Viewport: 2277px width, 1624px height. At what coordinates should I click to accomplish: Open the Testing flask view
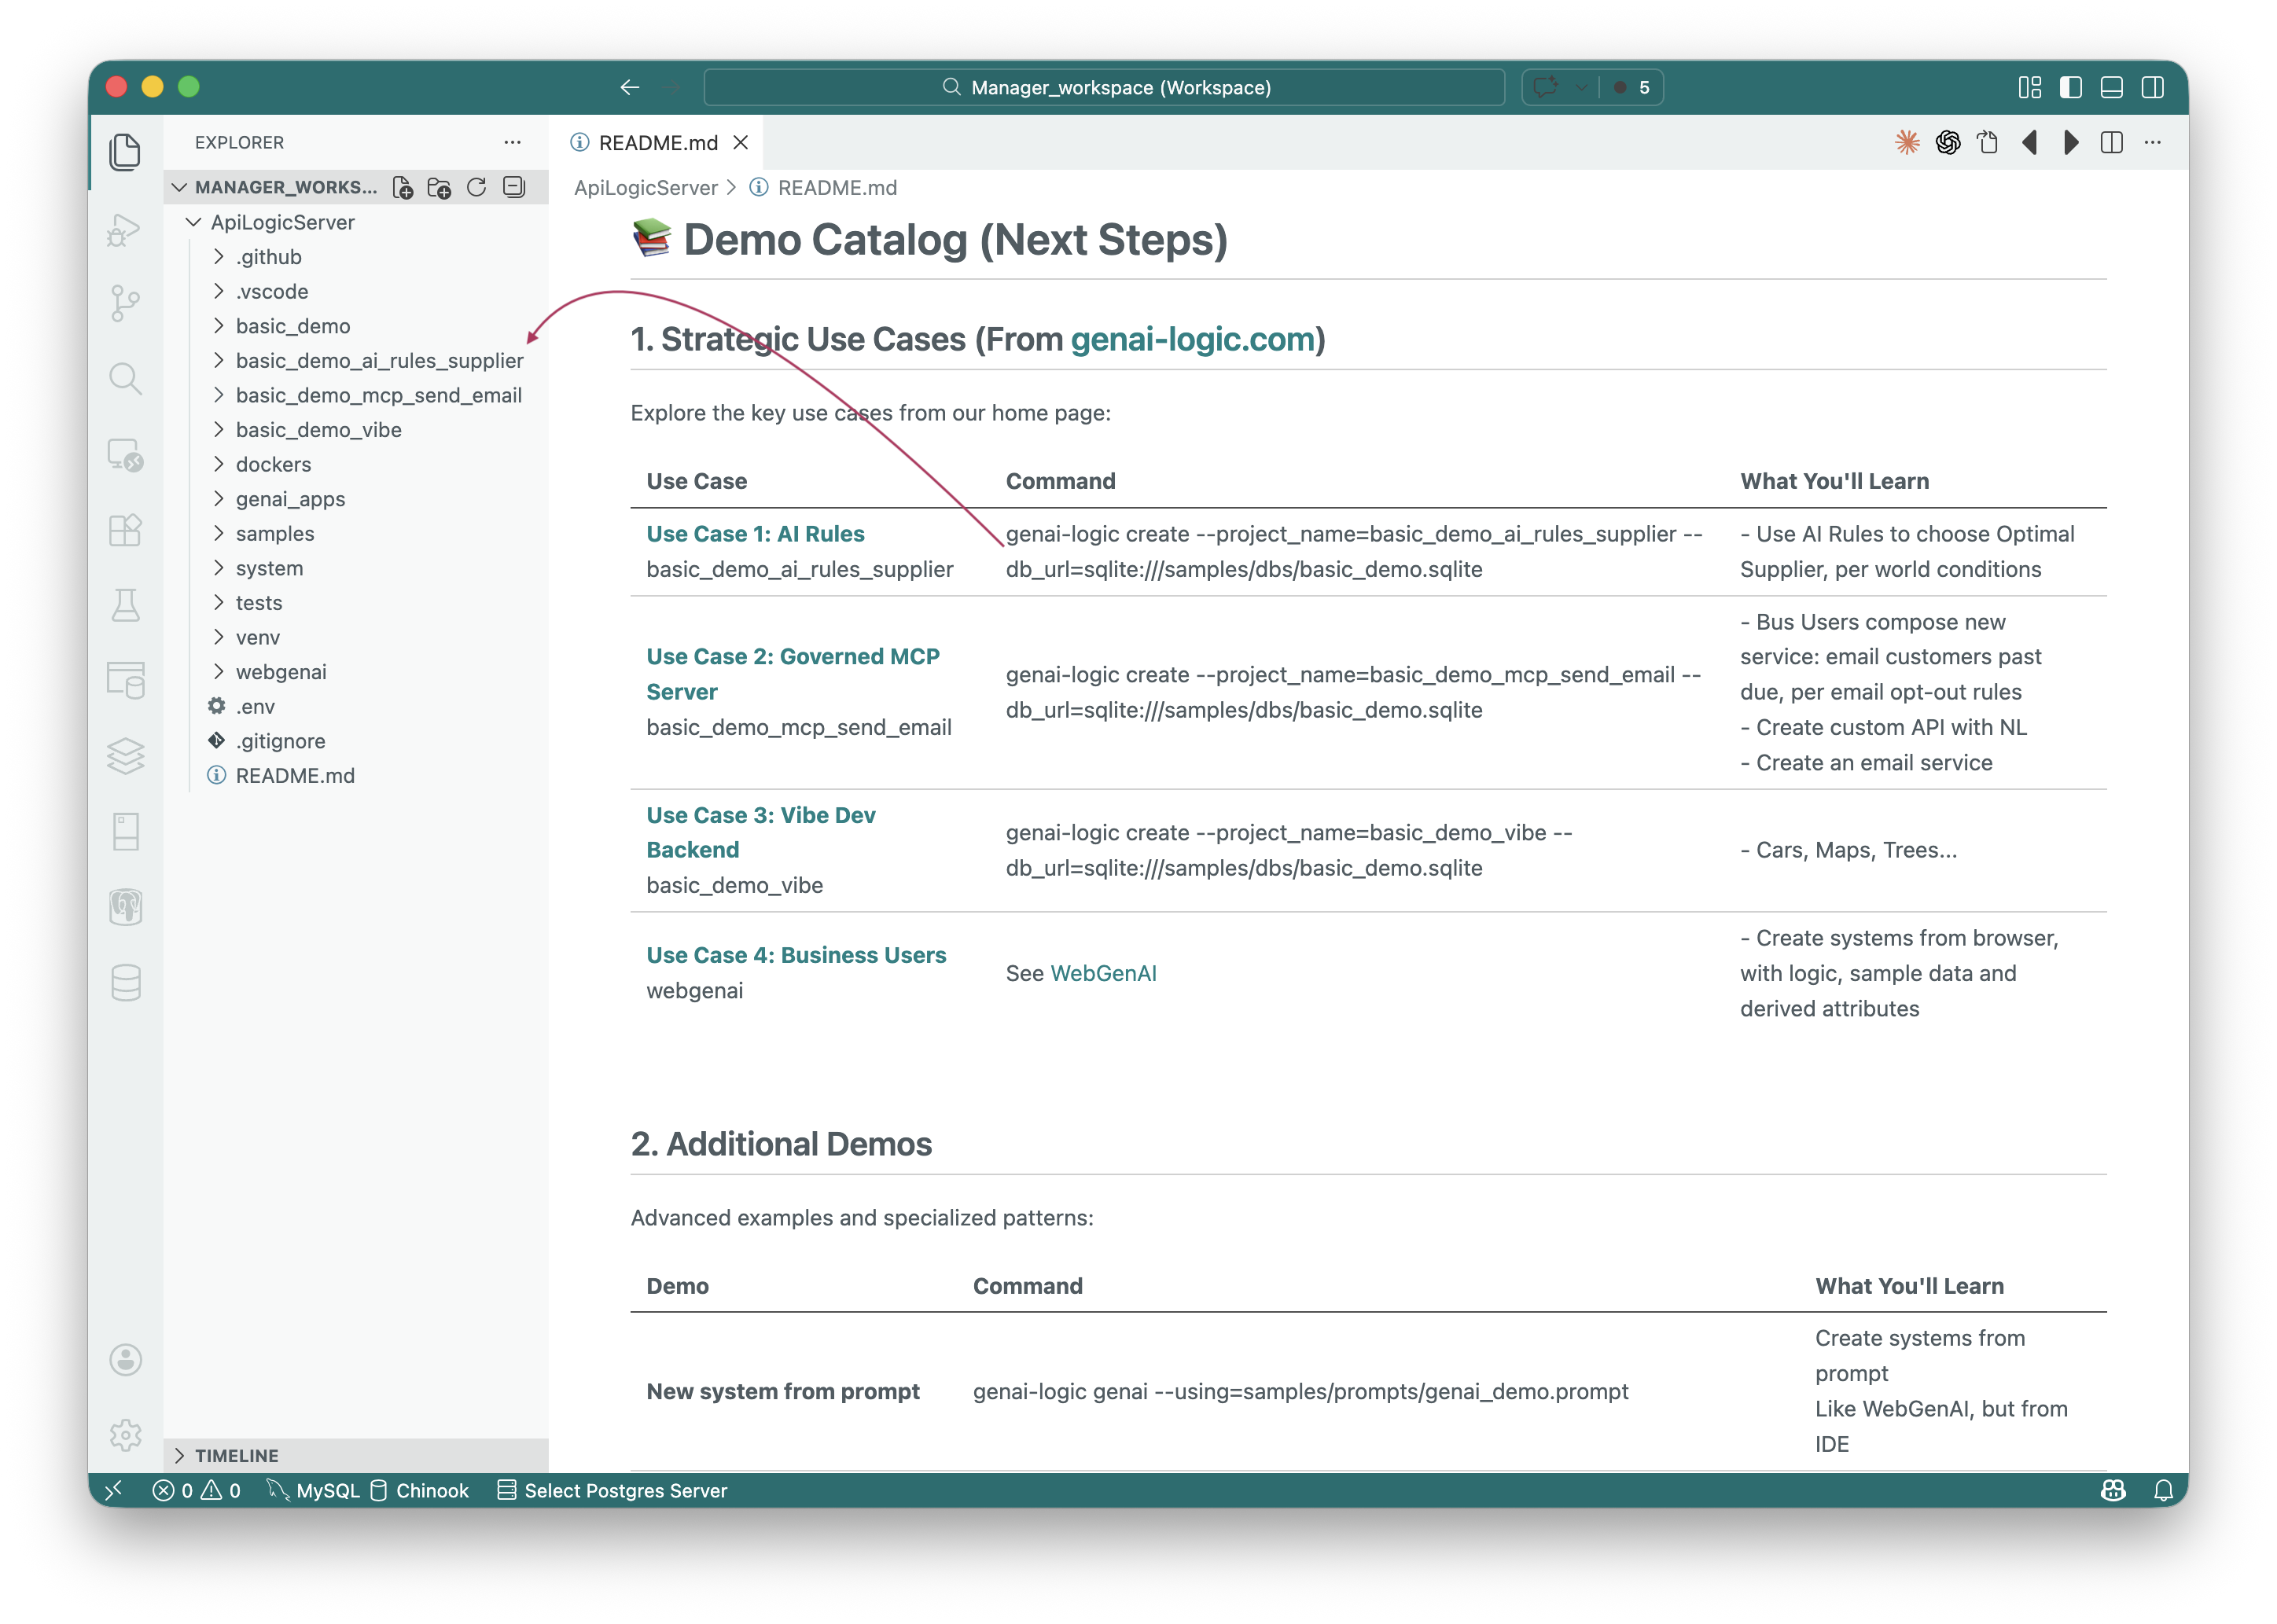(125, 605)
